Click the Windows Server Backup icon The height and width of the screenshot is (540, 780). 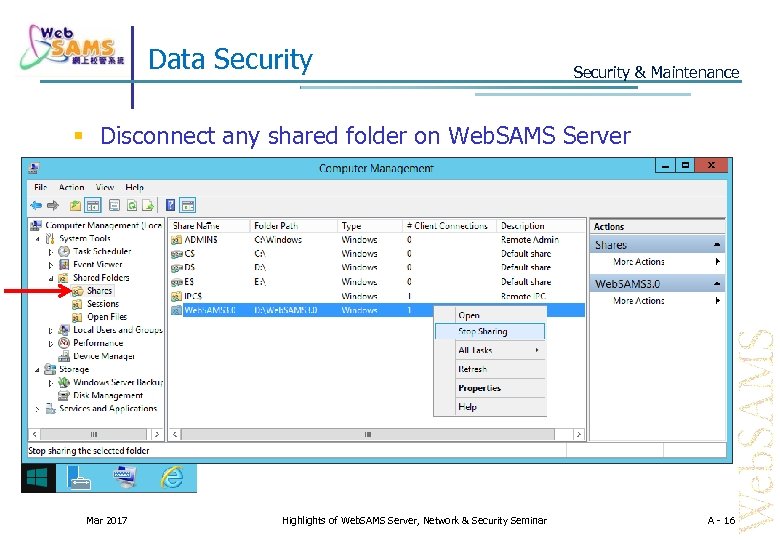pos(64,382)
